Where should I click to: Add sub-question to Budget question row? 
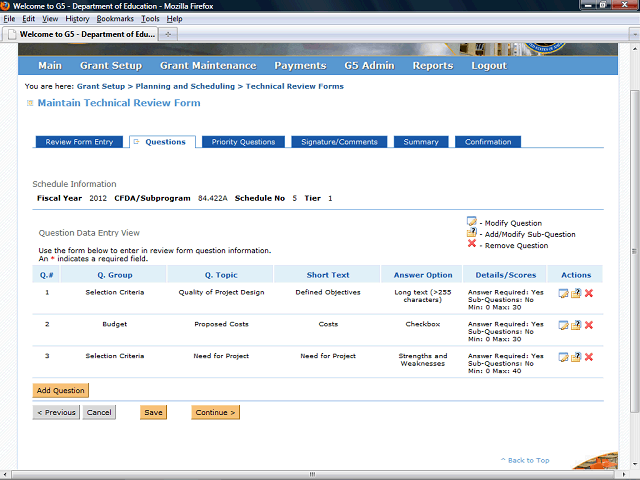click(576, 325)
